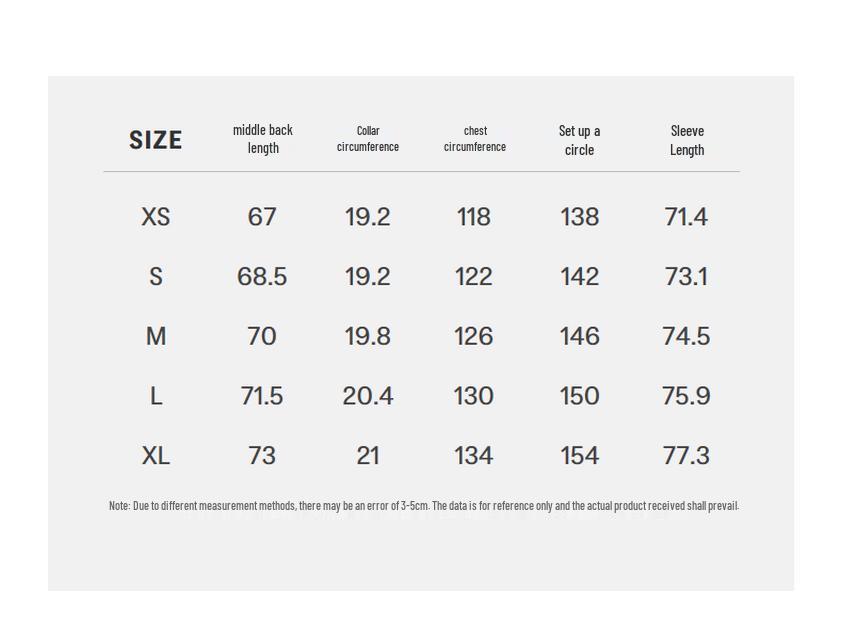Click the chest circumference header

(x=475, y=139)
